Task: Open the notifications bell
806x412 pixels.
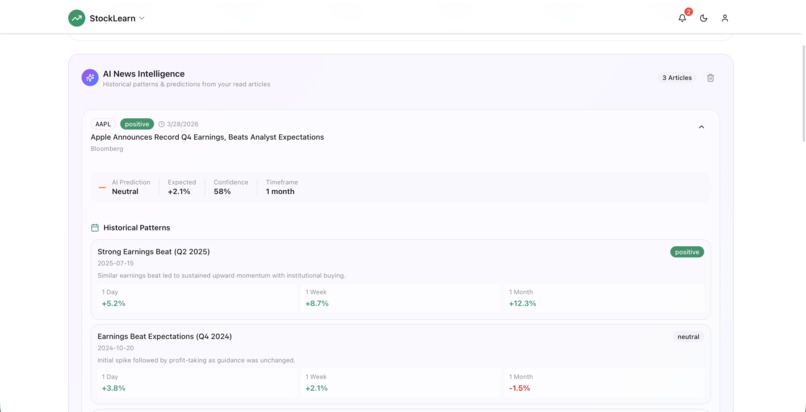Action: [x=682, y=18]
